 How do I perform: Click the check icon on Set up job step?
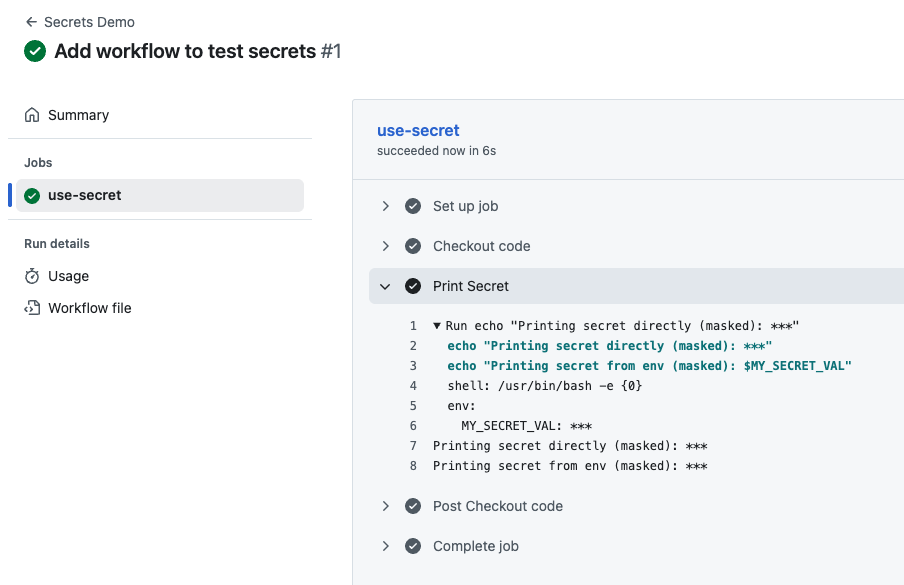pos(413,206)
